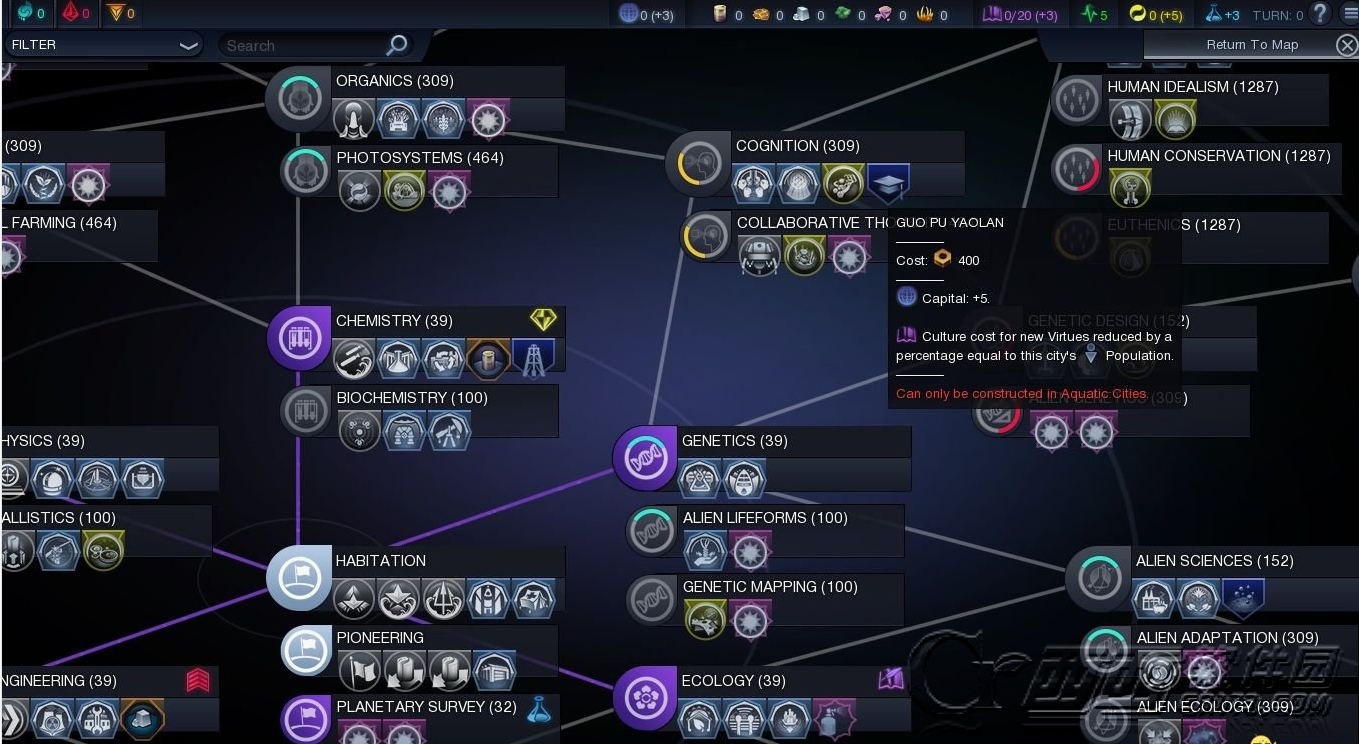
Task: Click the GENETIC MAPPING (100) label
Action: click(770, 587)
